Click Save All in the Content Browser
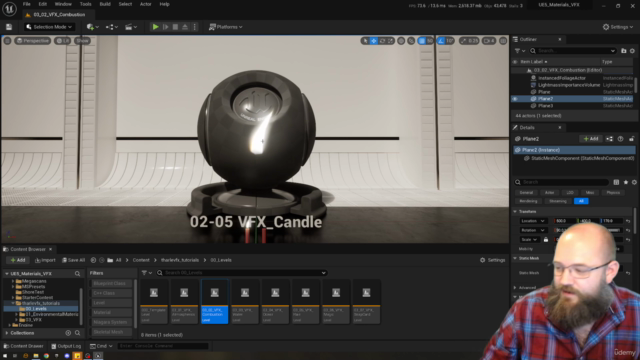 tap(73, 260)
